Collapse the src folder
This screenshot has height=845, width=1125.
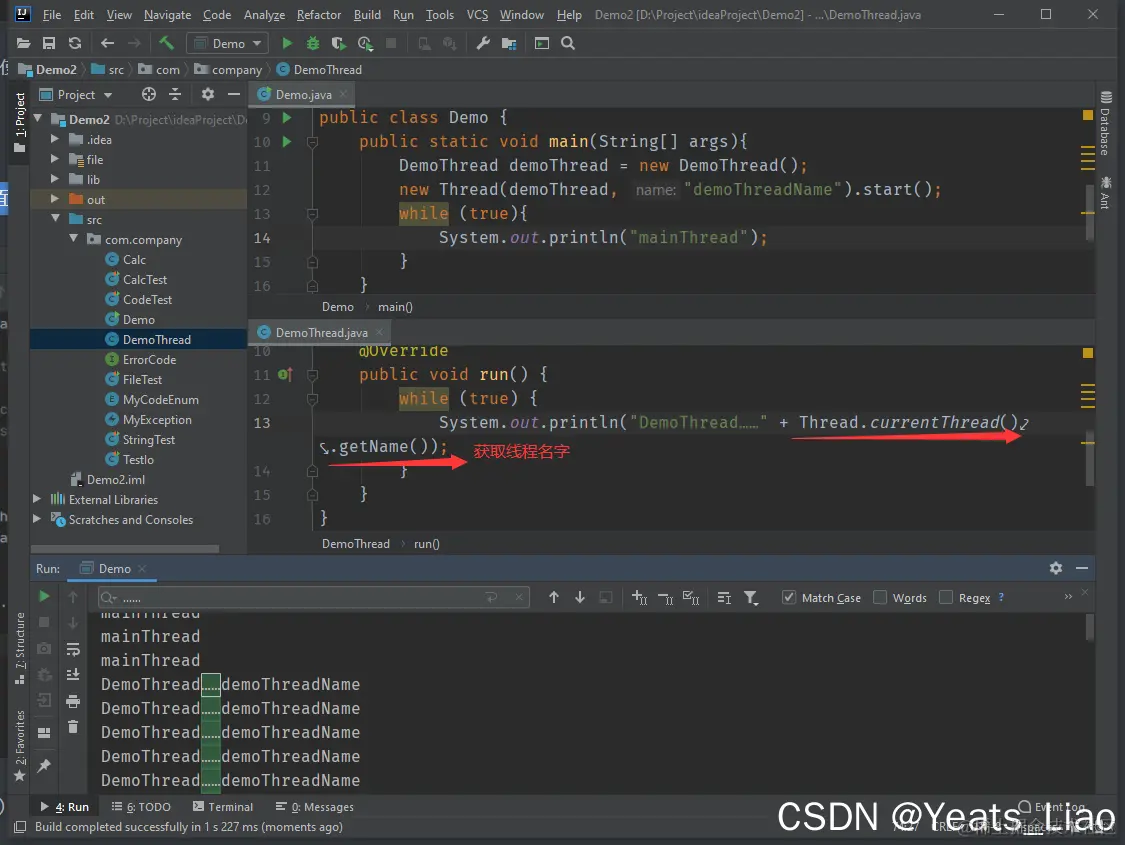coord(55,219)
